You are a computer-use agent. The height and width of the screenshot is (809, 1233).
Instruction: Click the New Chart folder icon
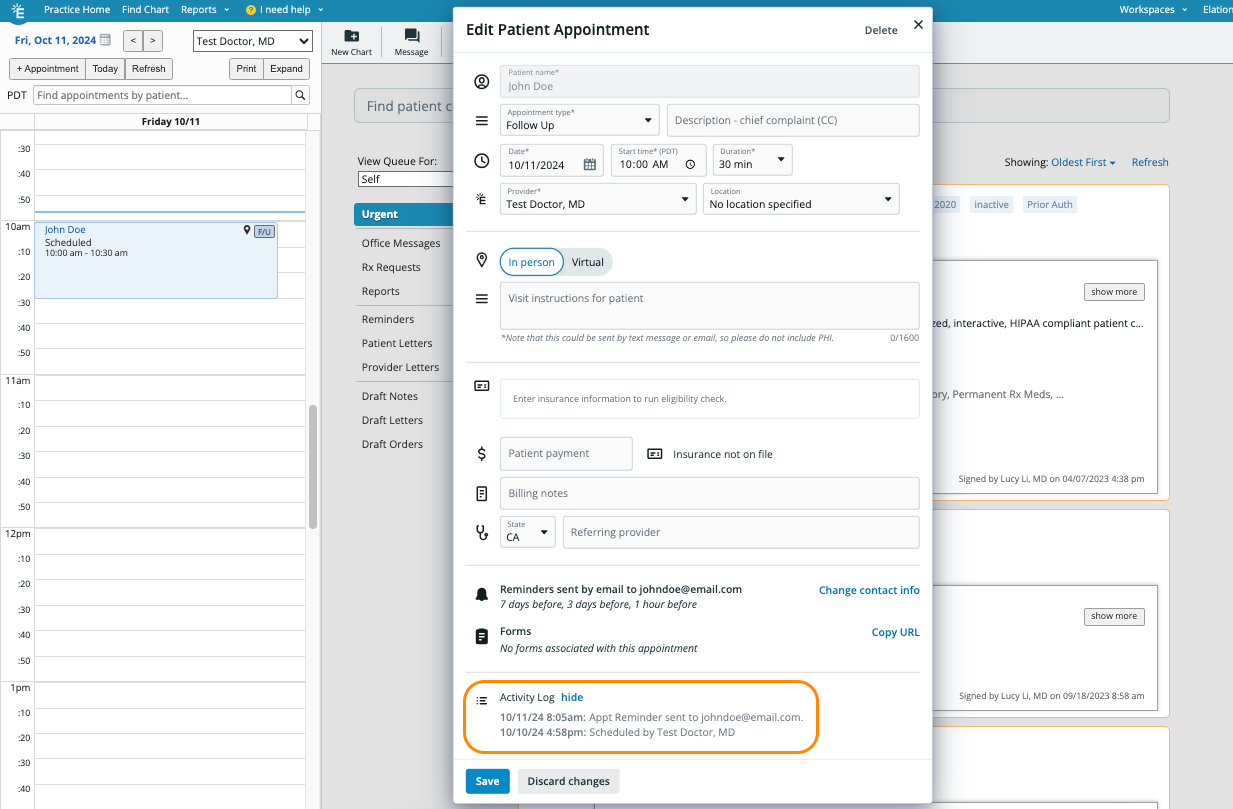pos(351,36)
